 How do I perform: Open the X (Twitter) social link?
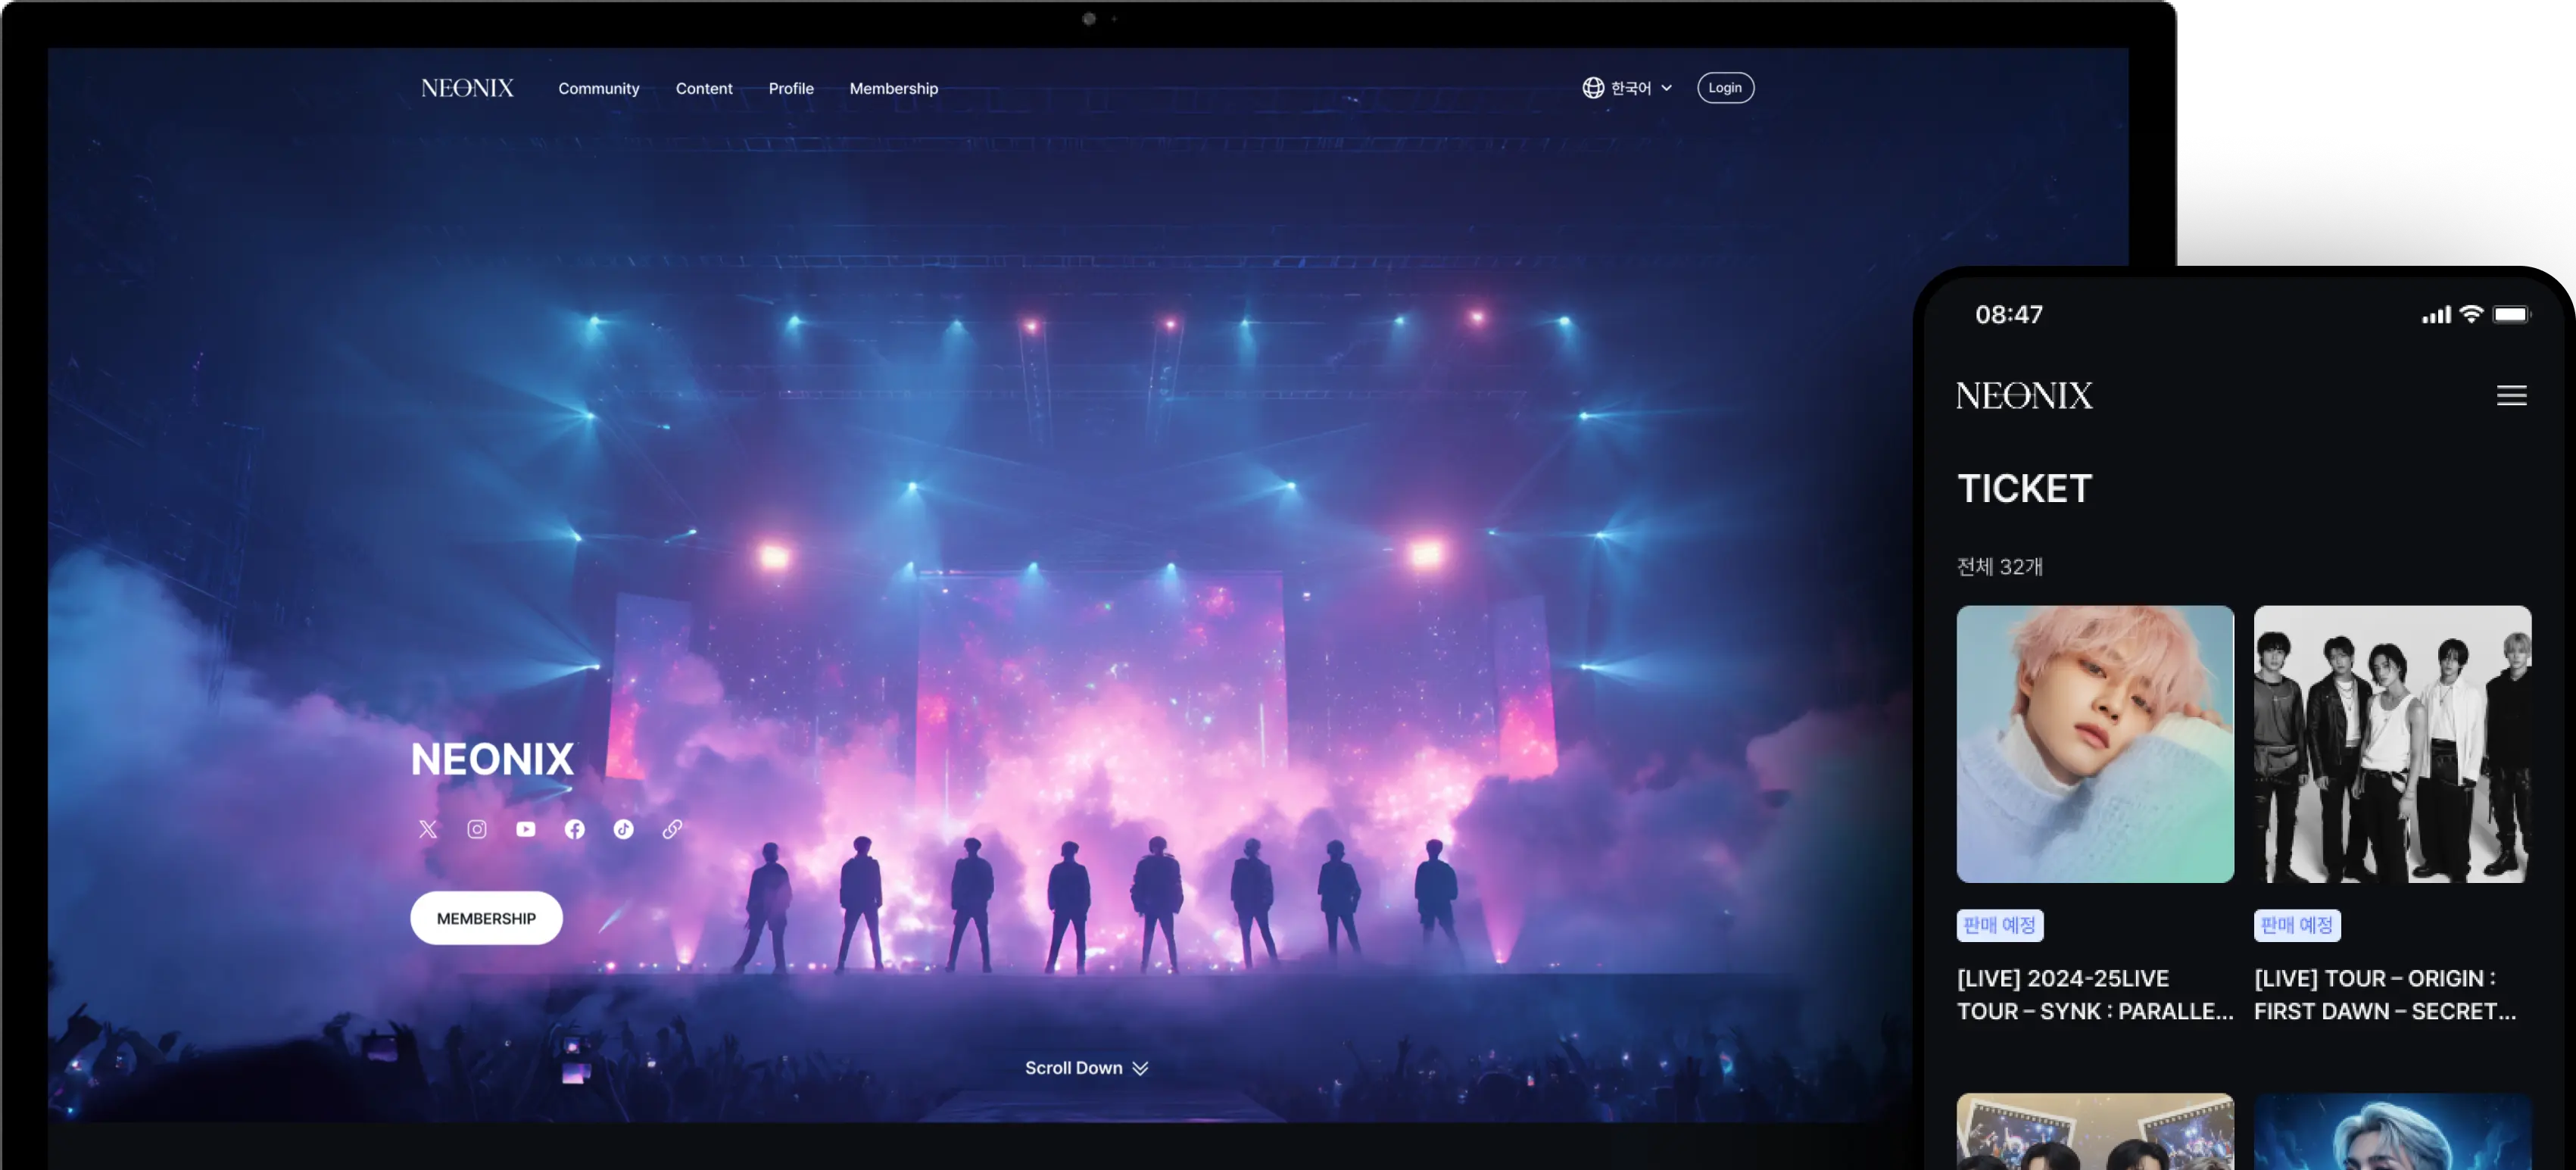(x=428, y=829)
